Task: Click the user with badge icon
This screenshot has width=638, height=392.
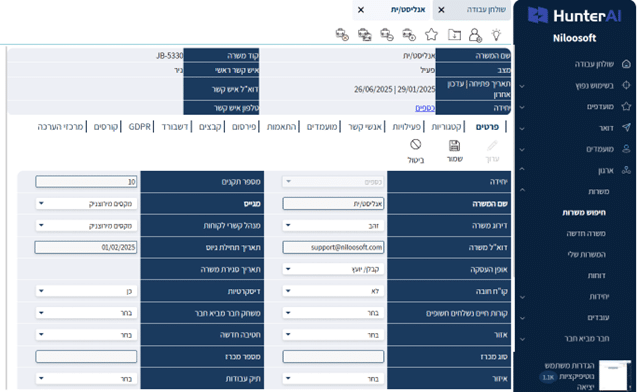Action: pyautogui.click(x=475, y=35)
